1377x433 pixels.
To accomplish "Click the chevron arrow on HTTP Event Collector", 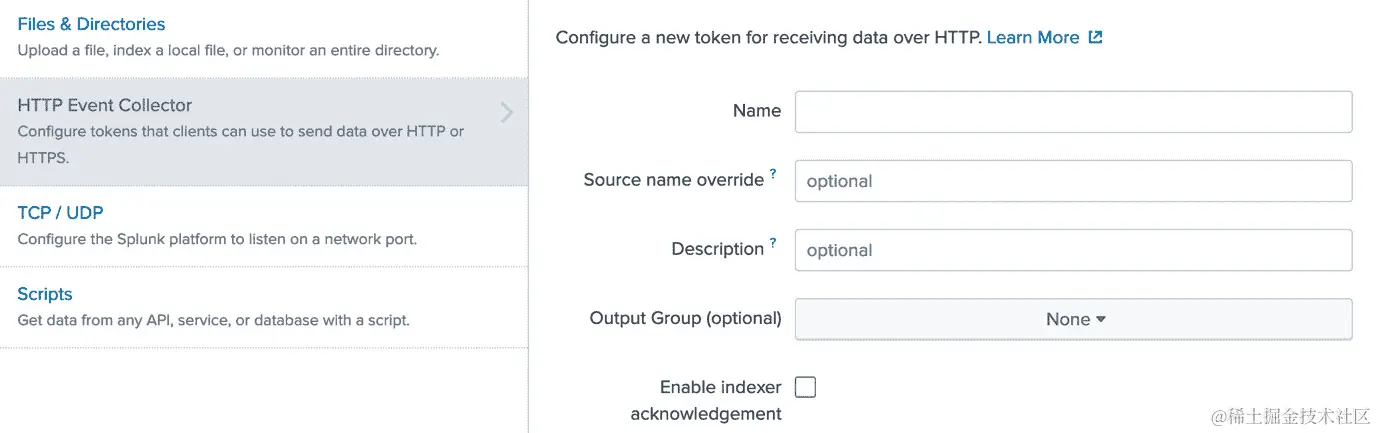I will pyautogui.click(x=507, y=112).
